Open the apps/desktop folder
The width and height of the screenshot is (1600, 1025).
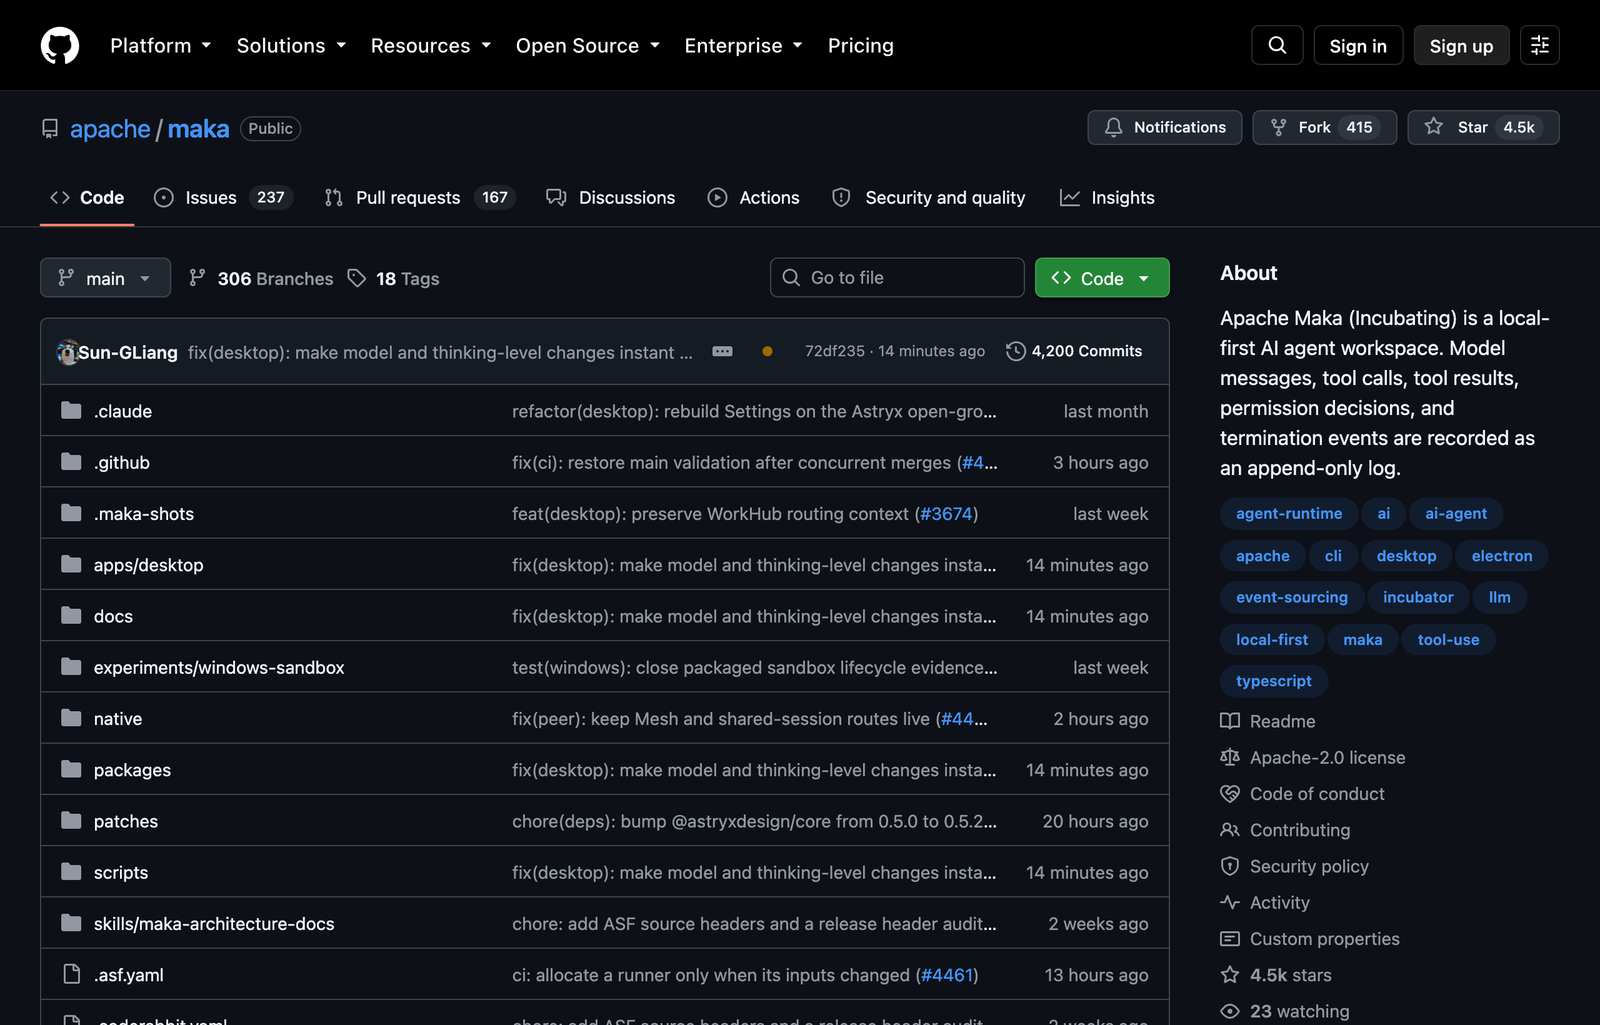(x=148, y=565)
